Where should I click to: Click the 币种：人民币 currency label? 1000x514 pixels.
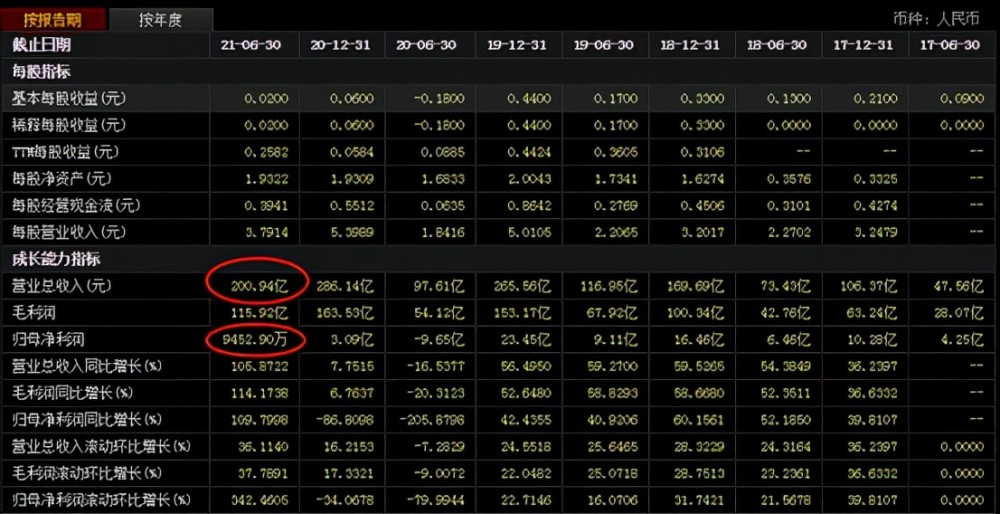[x=936, y=18]
